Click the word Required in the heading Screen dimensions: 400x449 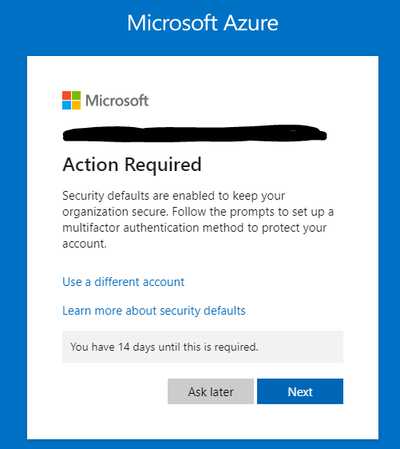pos(163,165)
